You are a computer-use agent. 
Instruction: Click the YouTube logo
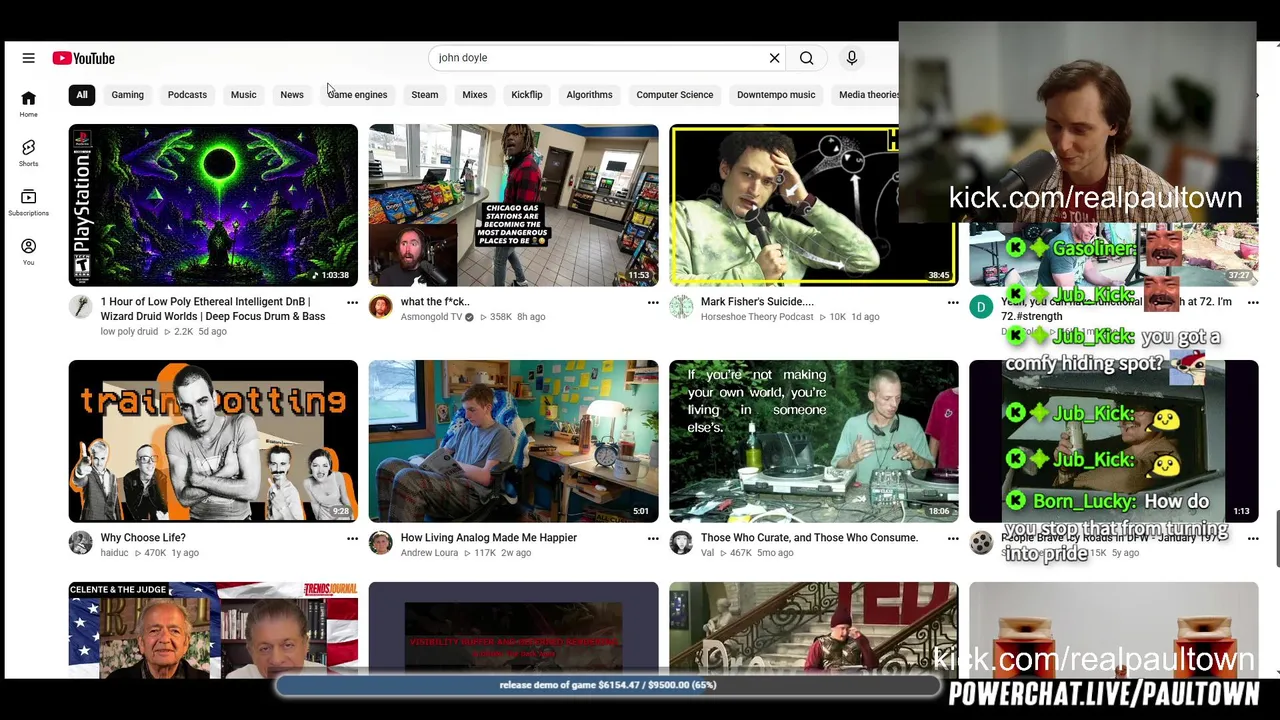(x=84, y=58)
